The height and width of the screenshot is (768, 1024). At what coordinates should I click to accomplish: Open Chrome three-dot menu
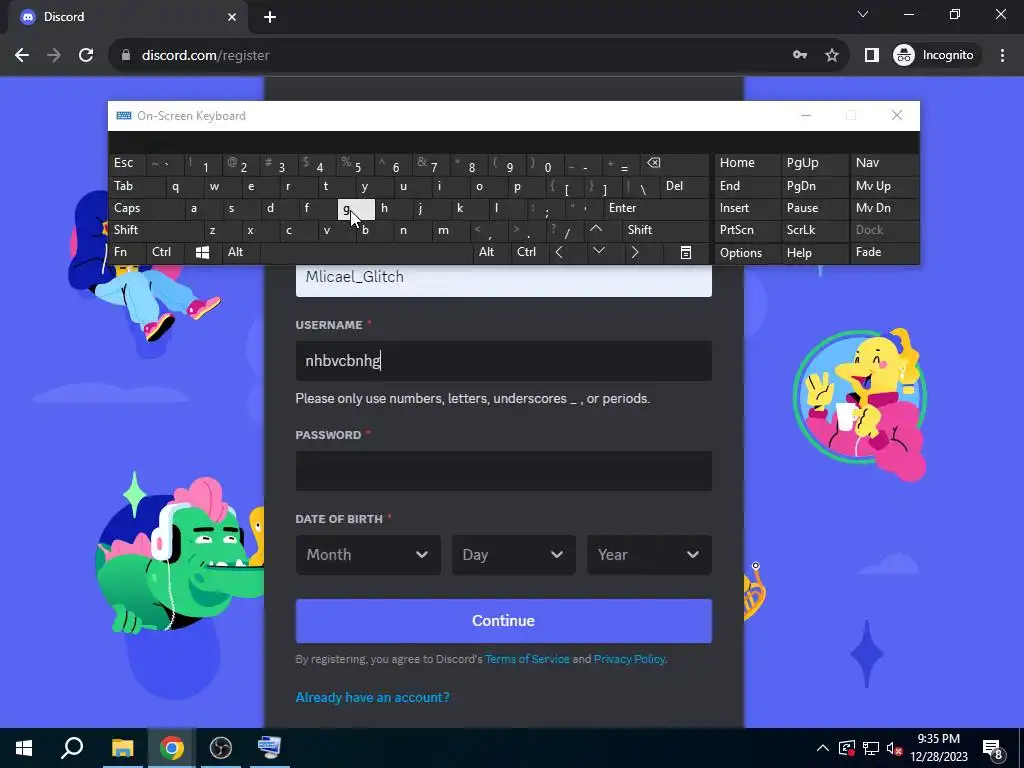click(x=1002, y=56)
